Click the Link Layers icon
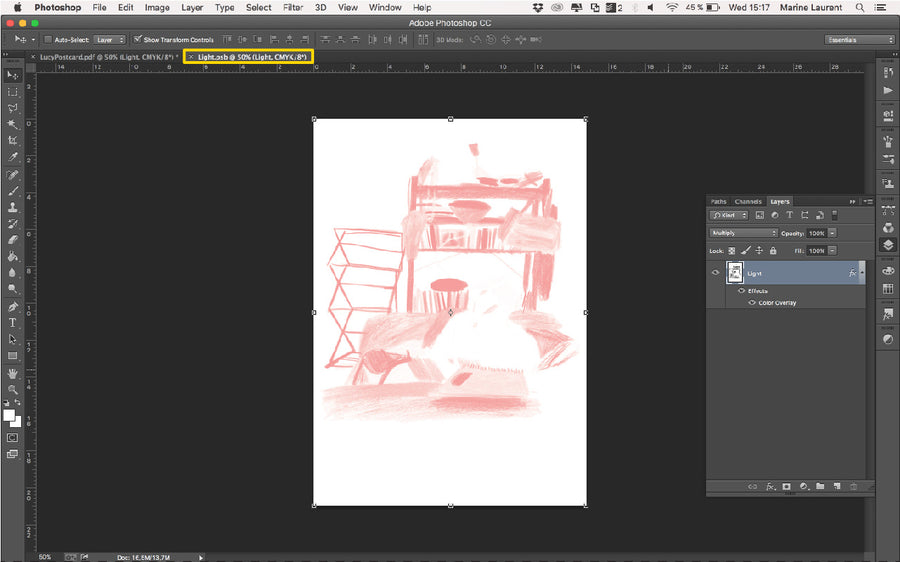900x562 pixels. click(x=752, y=486)
